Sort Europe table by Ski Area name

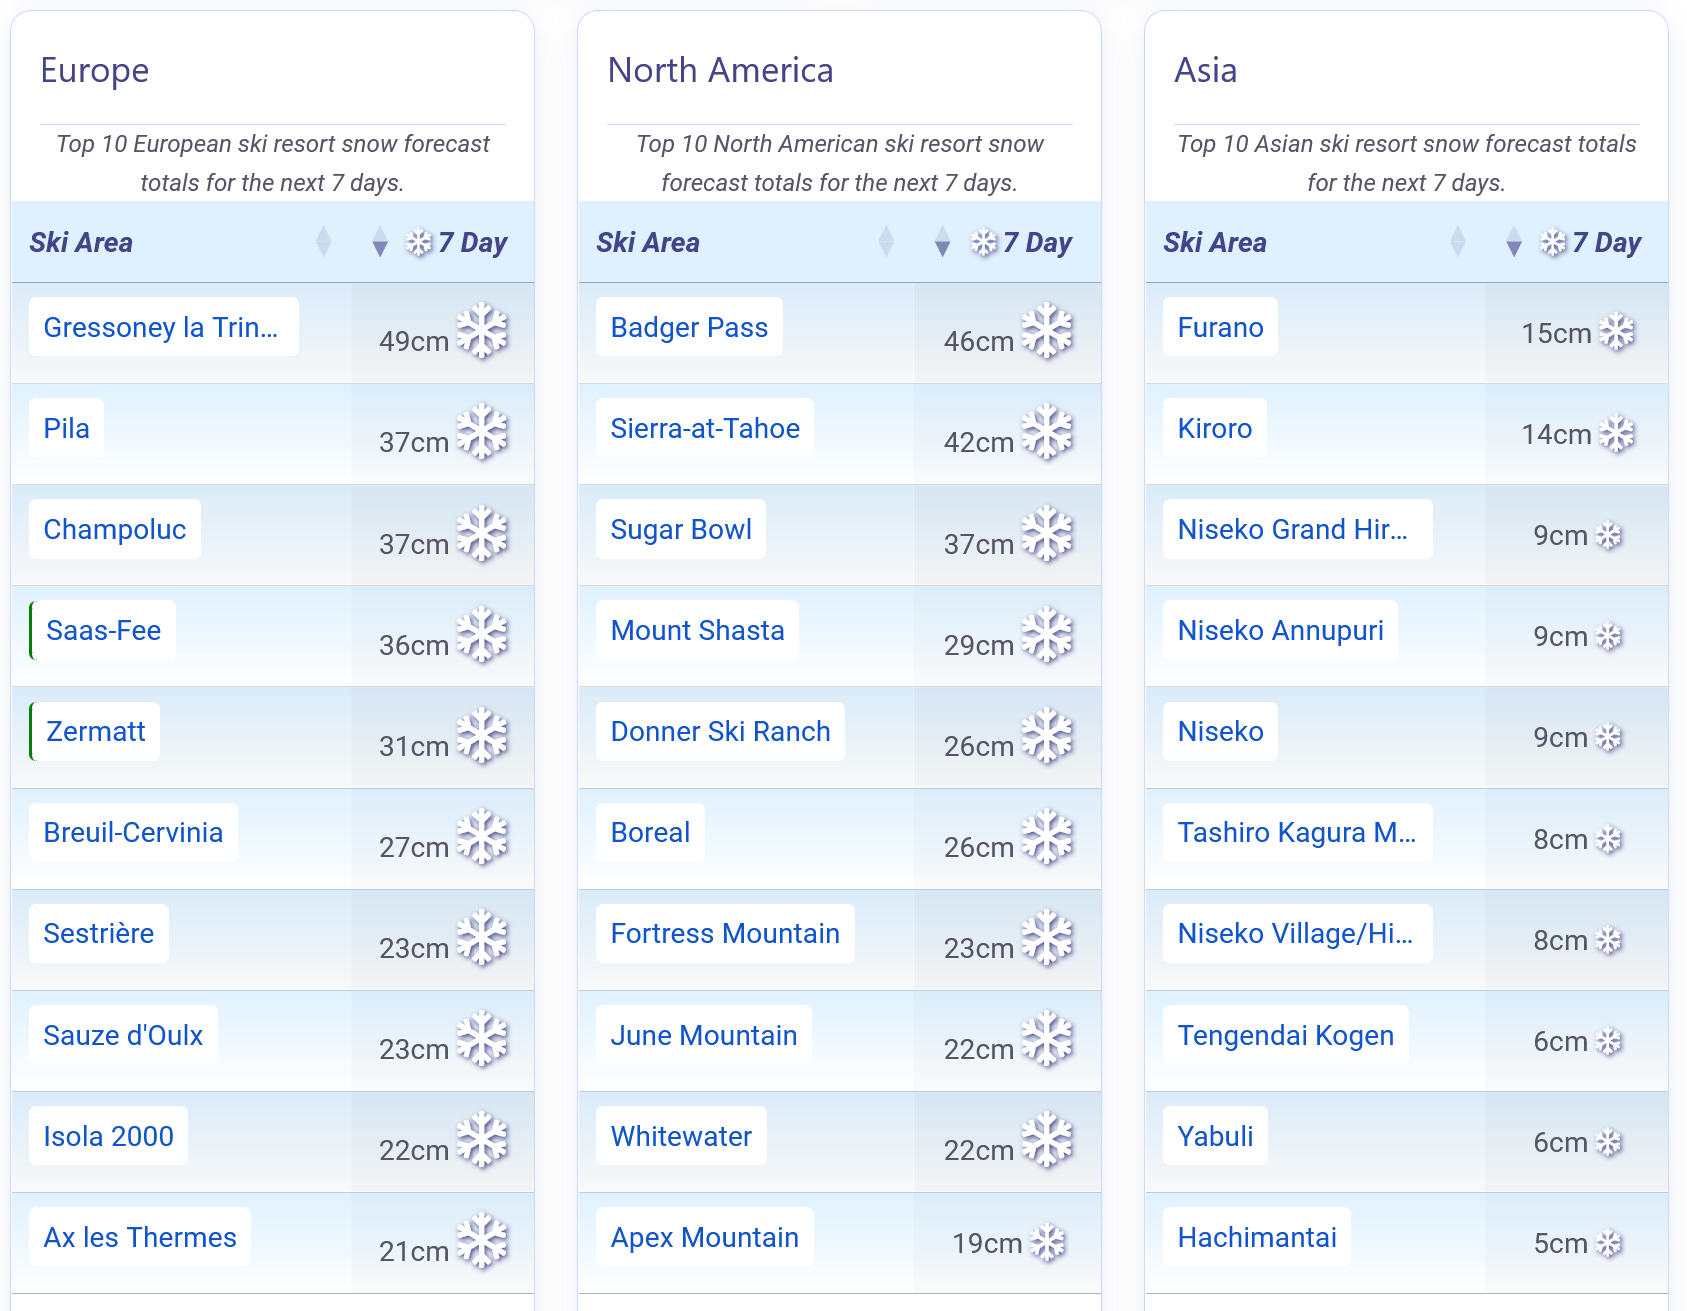pos(323,242)
